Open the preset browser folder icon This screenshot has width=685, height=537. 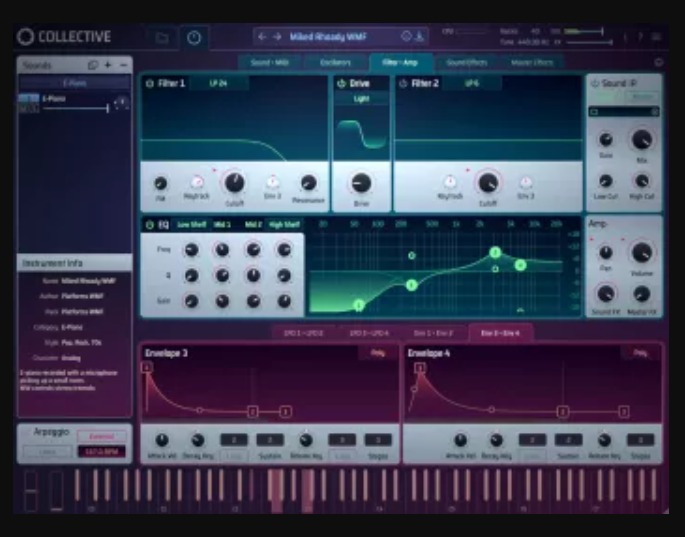162,38
